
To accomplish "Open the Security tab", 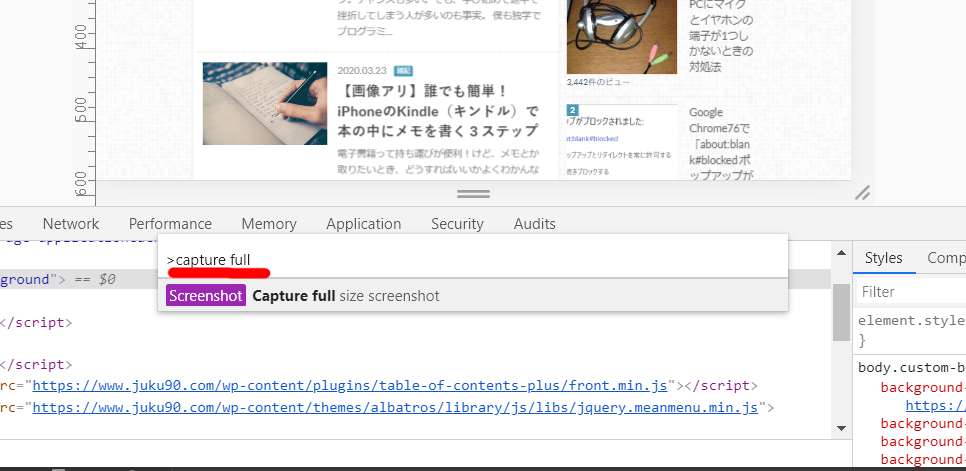I will click(457, 223).
